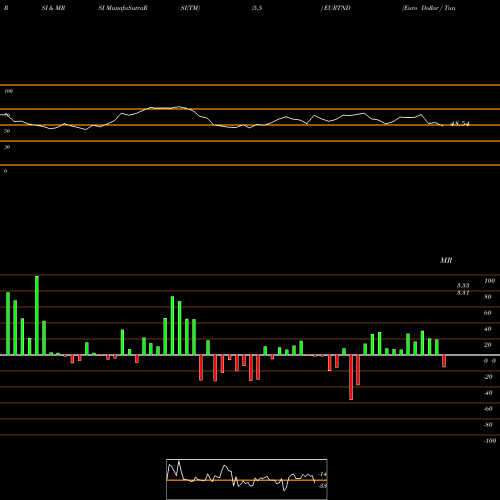Click the MR axis label 40
The width and height of the screenshot is (500, 500).
coord(488,329)
